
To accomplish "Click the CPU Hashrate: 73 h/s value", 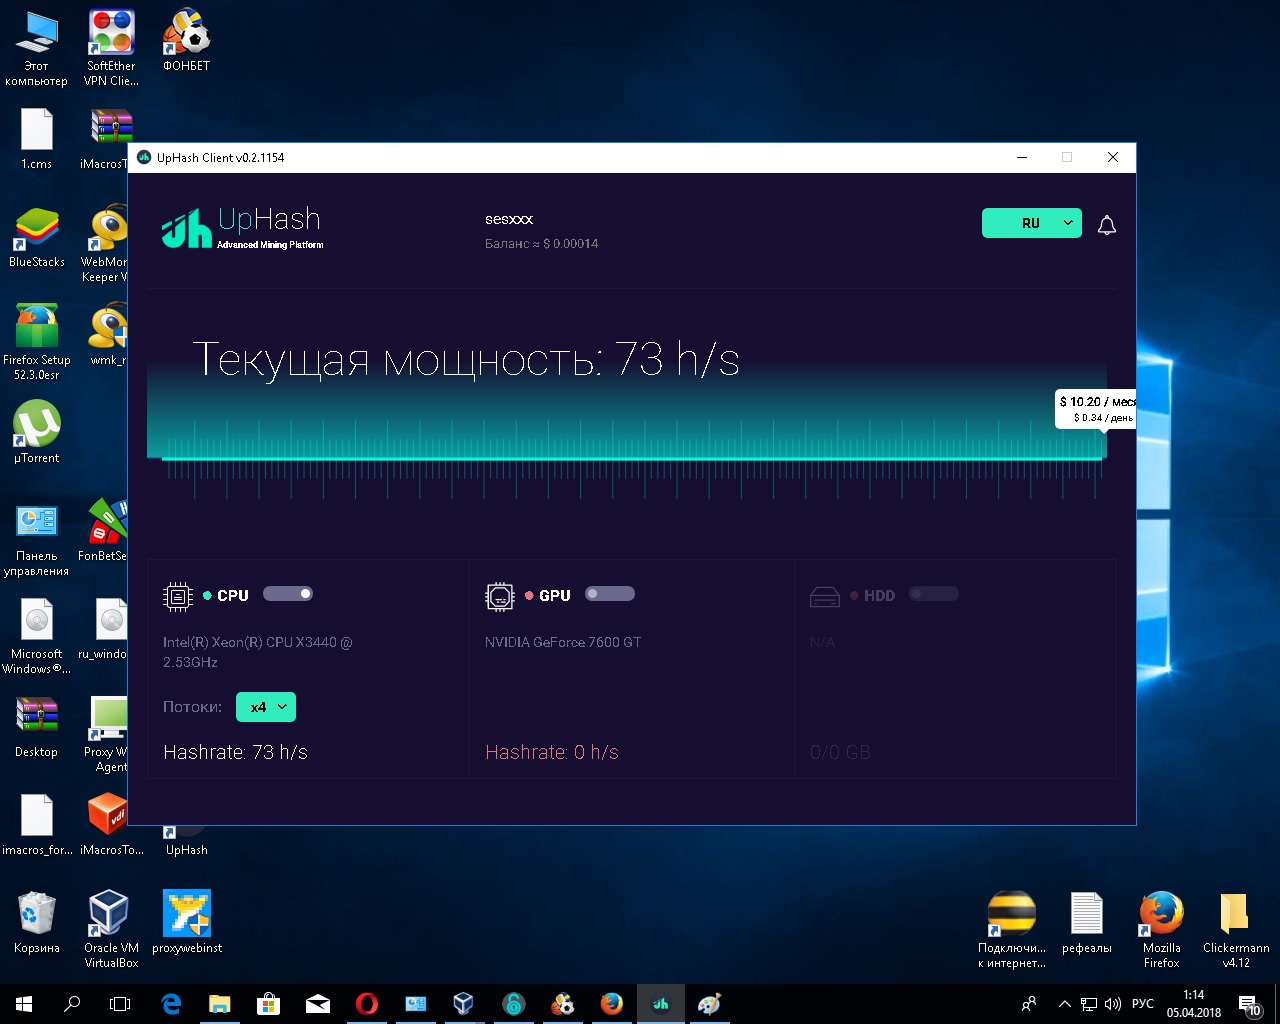I will click(x=235, y=752).
